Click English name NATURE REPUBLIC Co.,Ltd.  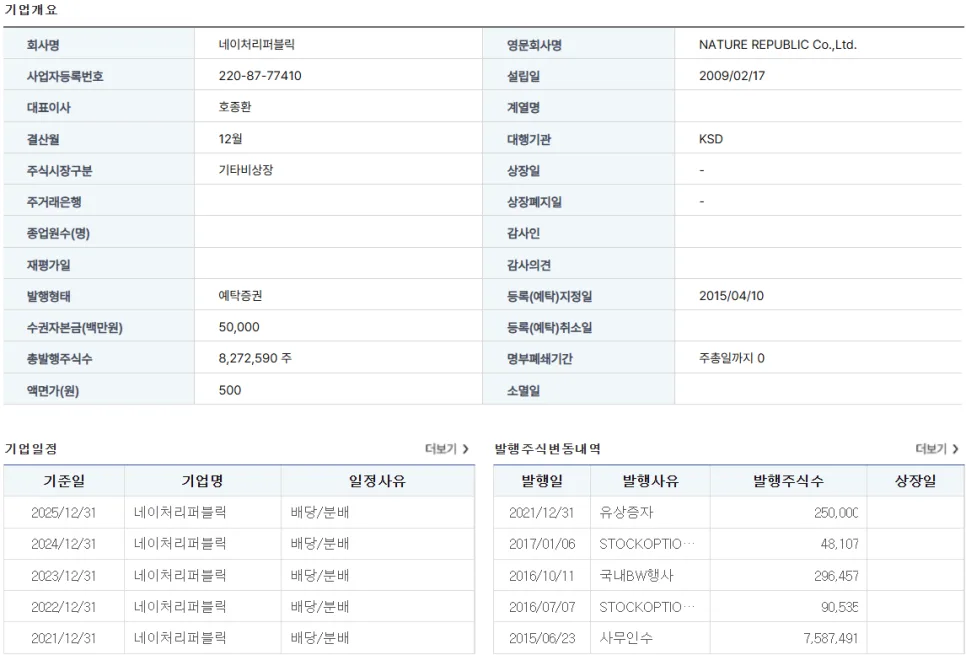coord(777,44)
